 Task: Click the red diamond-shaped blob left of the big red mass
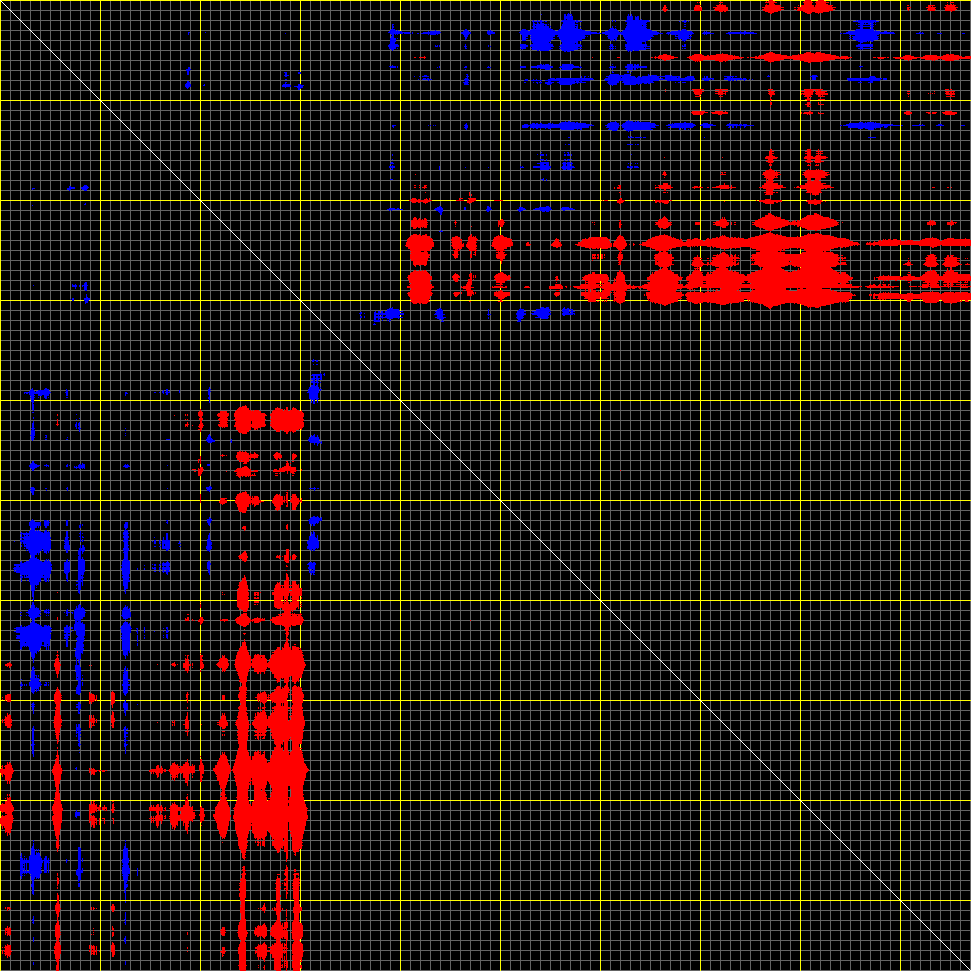[x=223, y=770]
